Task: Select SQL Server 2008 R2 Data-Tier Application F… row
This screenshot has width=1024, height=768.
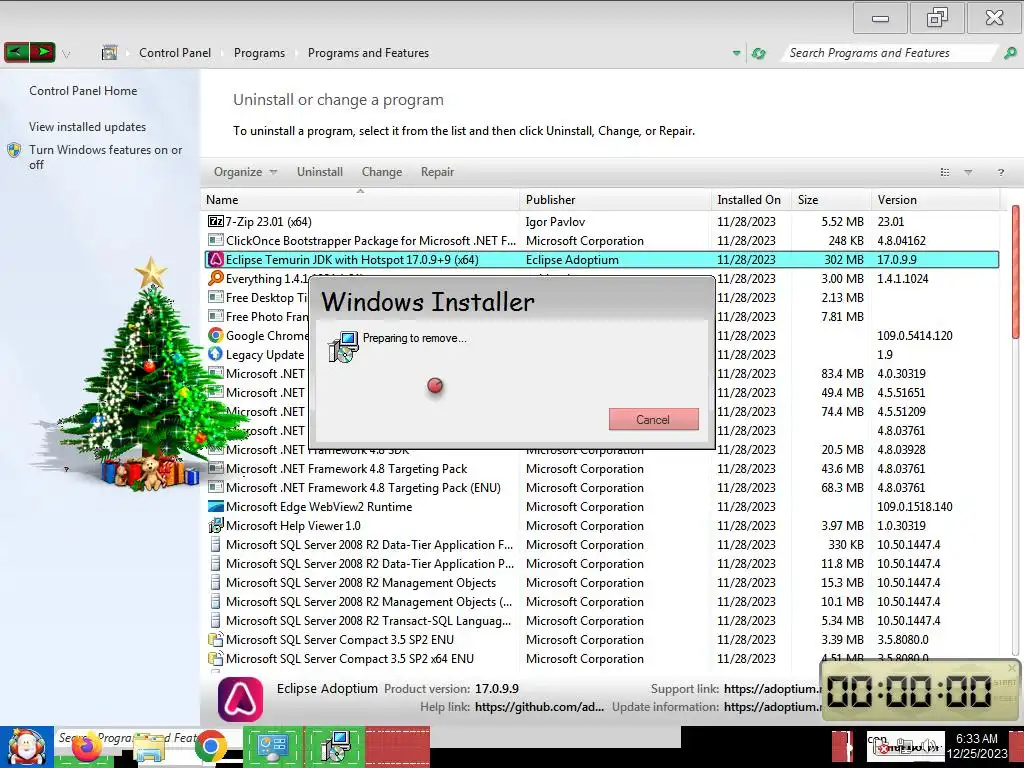Action: coord(601,545)
